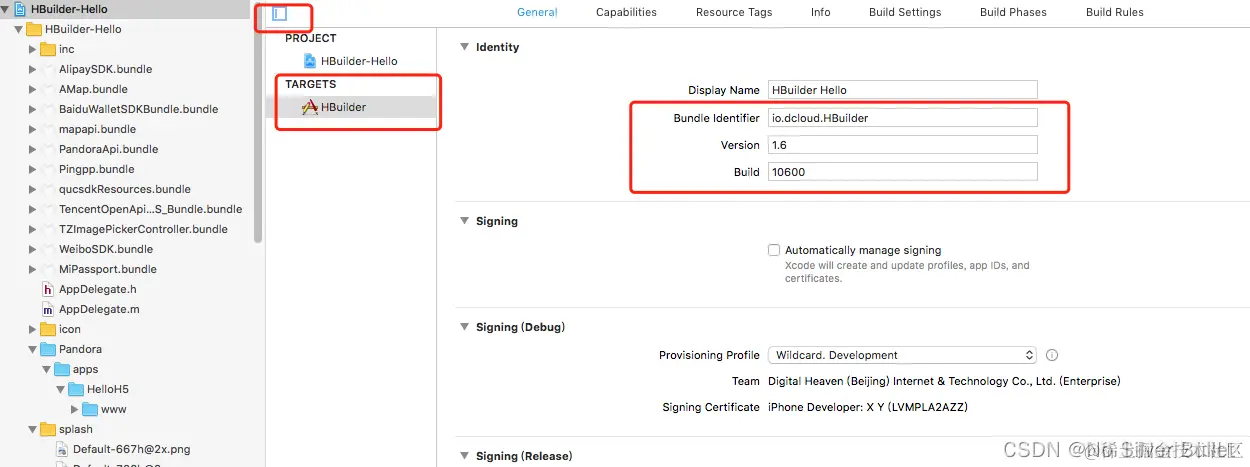Click the yellow inc folder icon

click(x=48, y=49)
